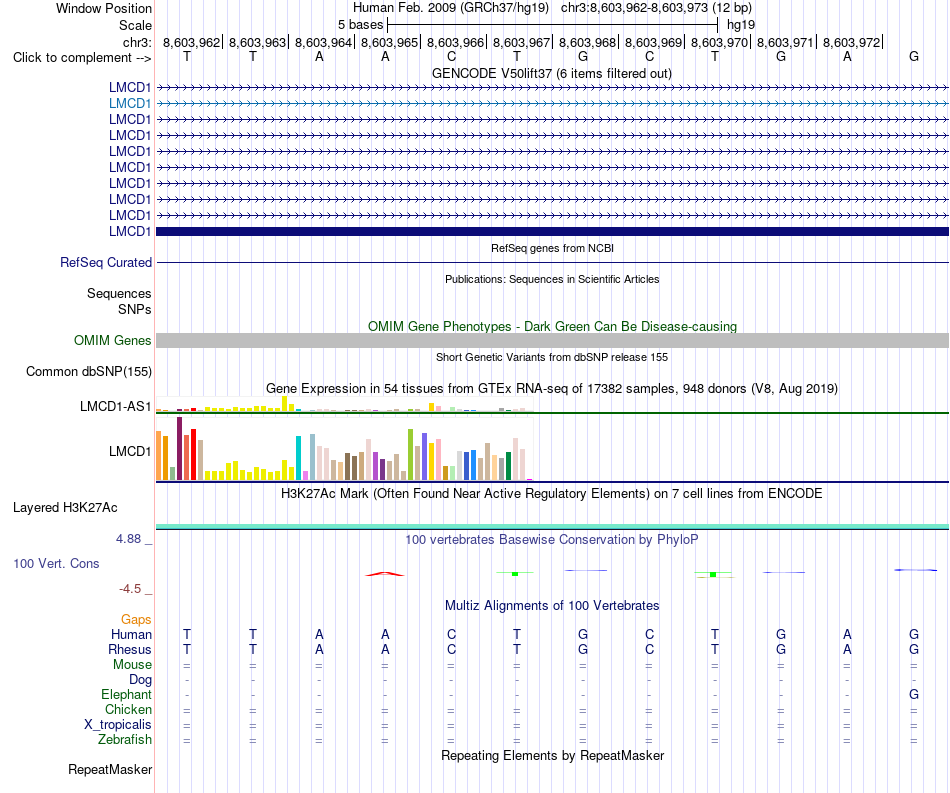Click the '100 Vert. Cons' label
Image resolution: width=950 pixels, height=793 pixels.
[x=56, y=563]
